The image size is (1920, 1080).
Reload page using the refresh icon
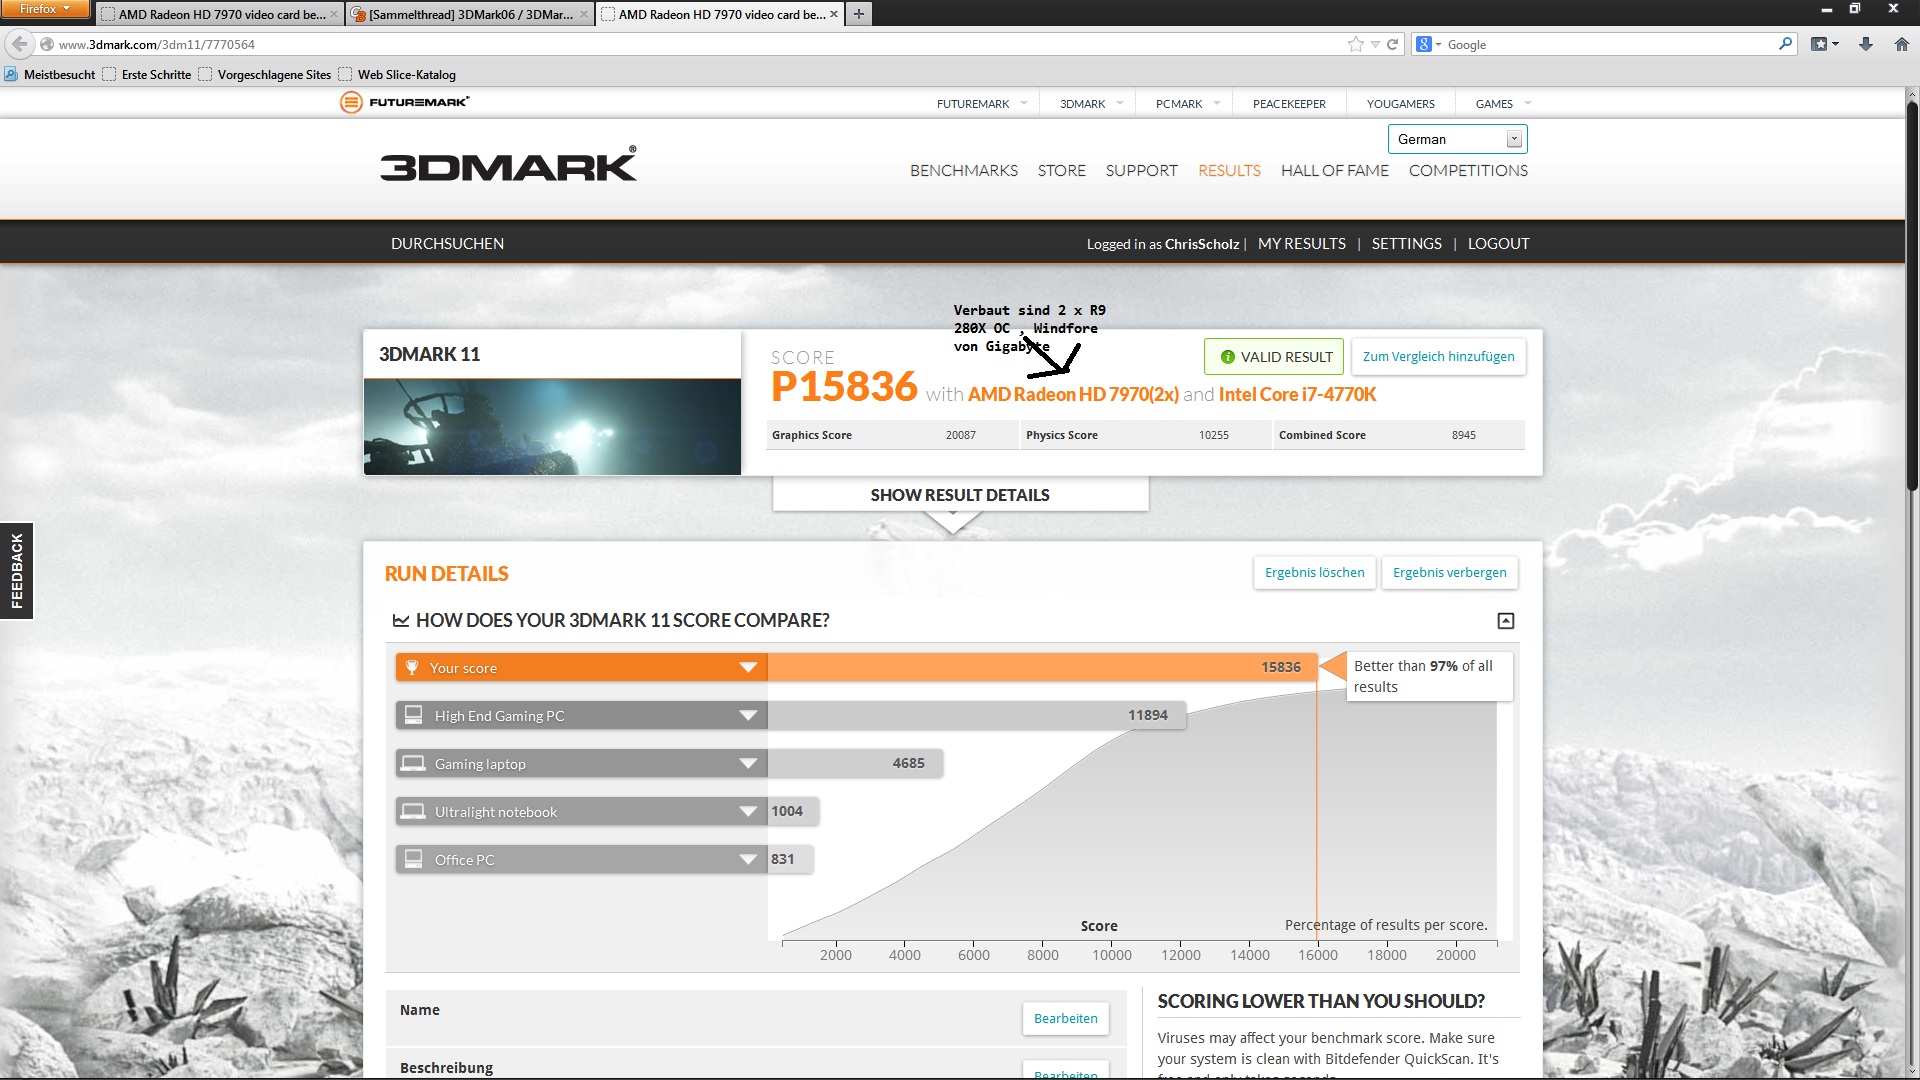coord(1392,44)
